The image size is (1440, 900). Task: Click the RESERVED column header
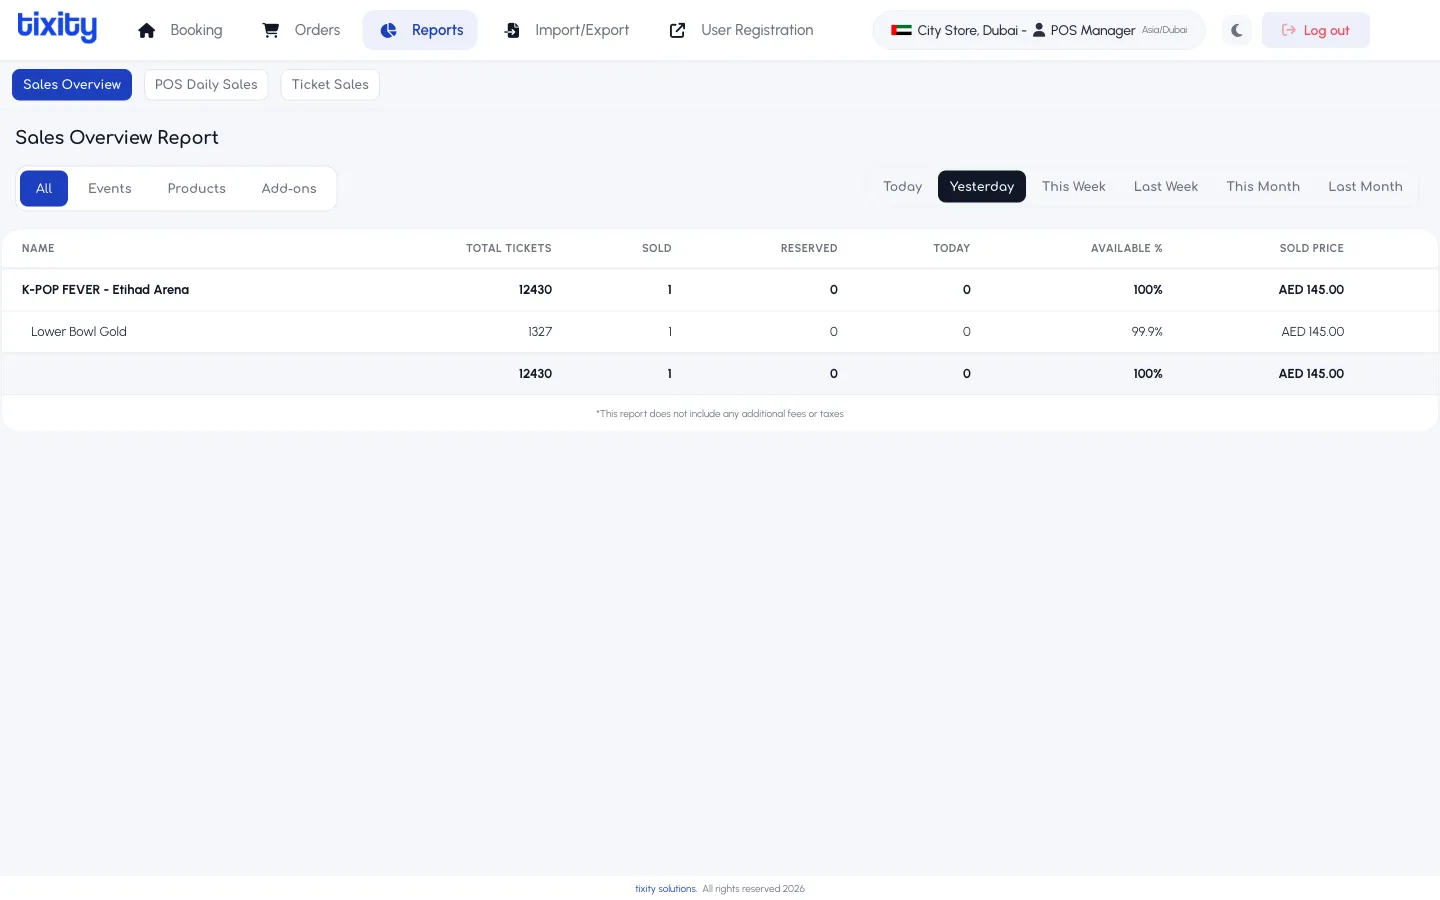(x=809, y=248)
